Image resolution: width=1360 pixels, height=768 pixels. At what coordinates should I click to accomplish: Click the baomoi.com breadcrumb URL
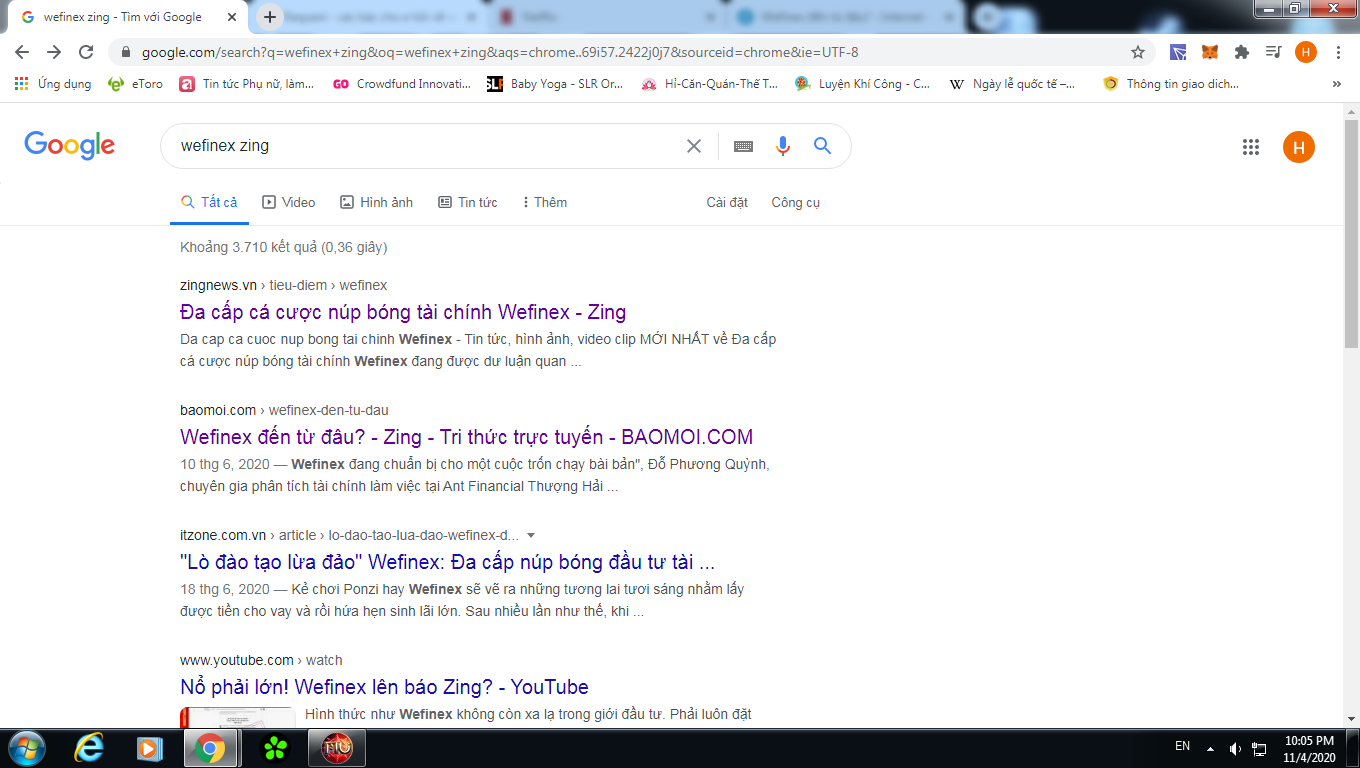[x=284, y=410]
